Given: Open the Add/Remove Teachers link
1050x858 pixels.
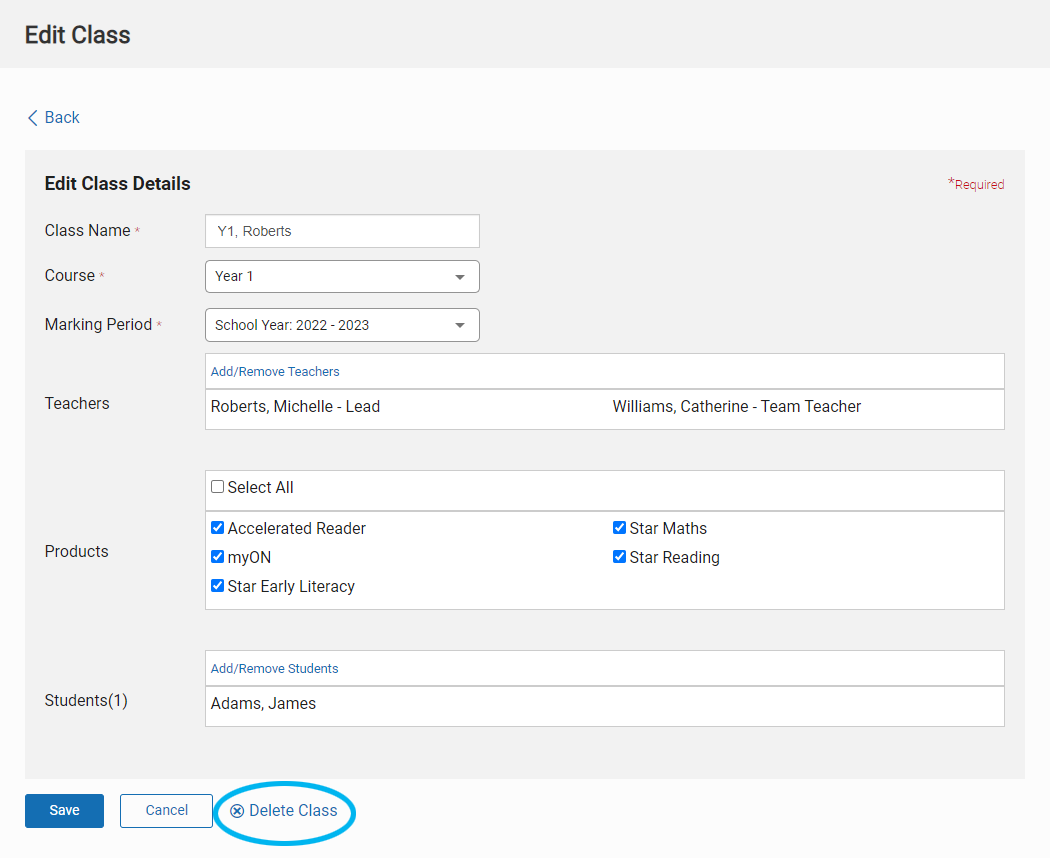Looking at the screenshot, I should [275, 372].
